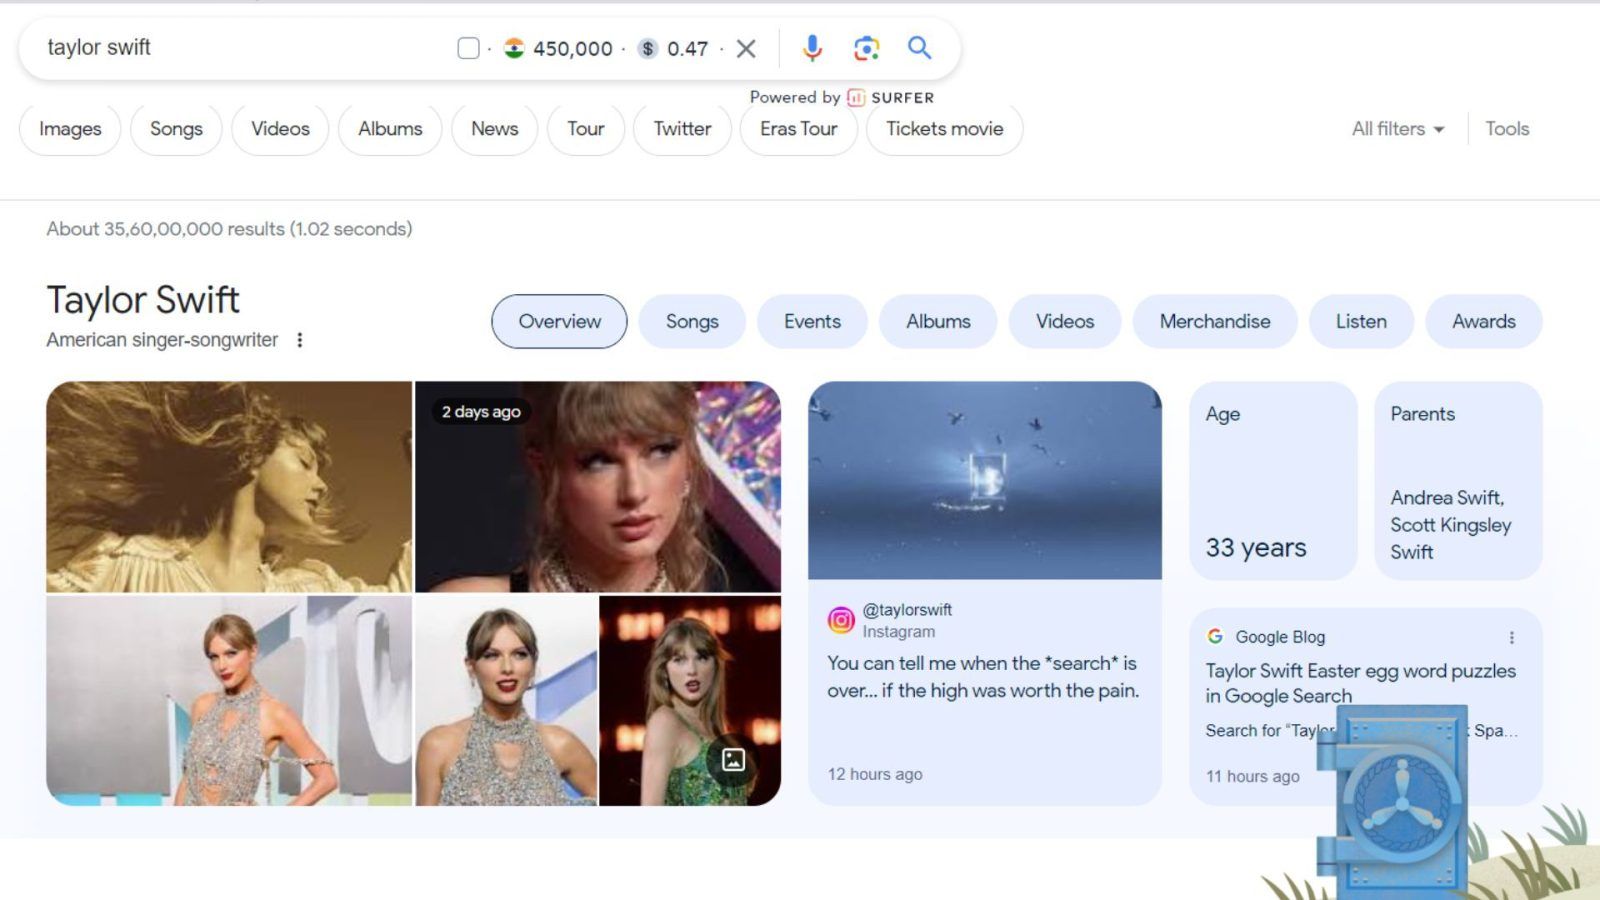1600x900 pixels.
Task: Enable the checkbox next to search volume metrics
Action: coord(467,47)
